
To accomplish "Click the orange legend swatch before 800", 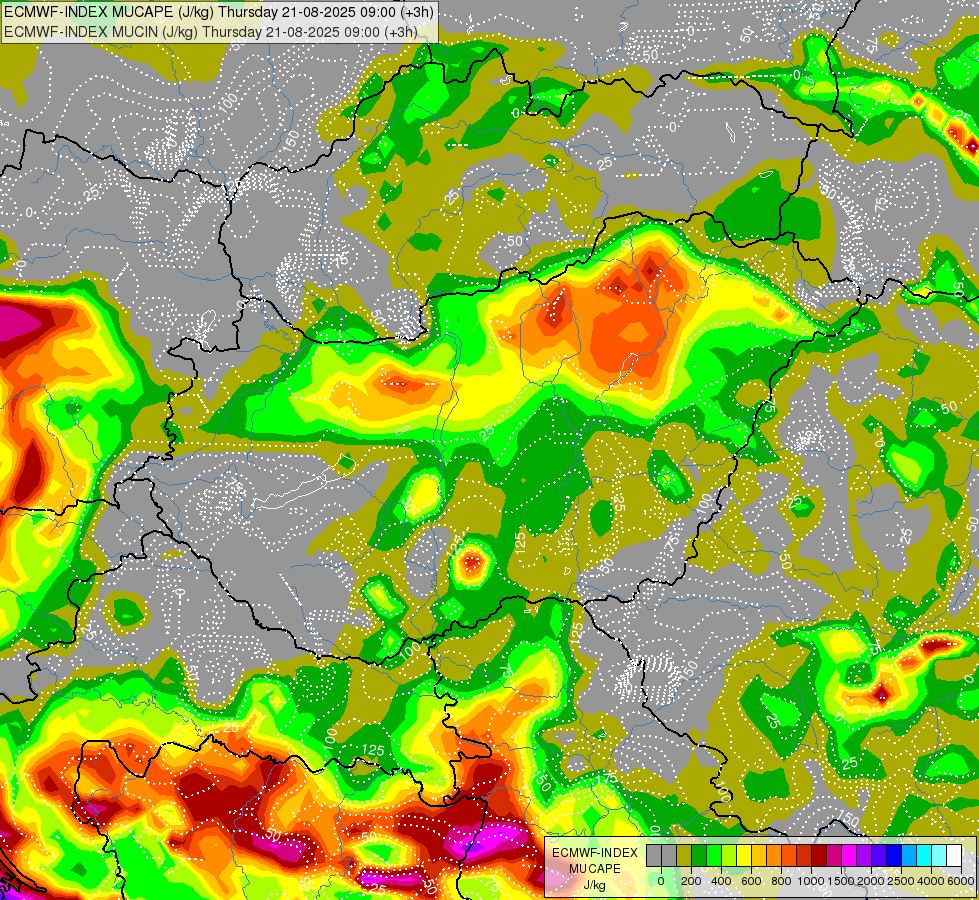I will click(775, 855).
